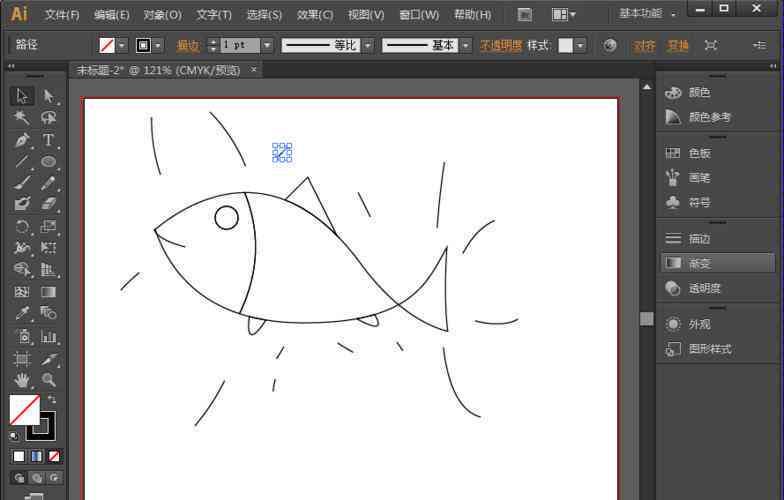The image size is (784, 500).
Task: Open the graphic style dropdown
Action: 580,46
